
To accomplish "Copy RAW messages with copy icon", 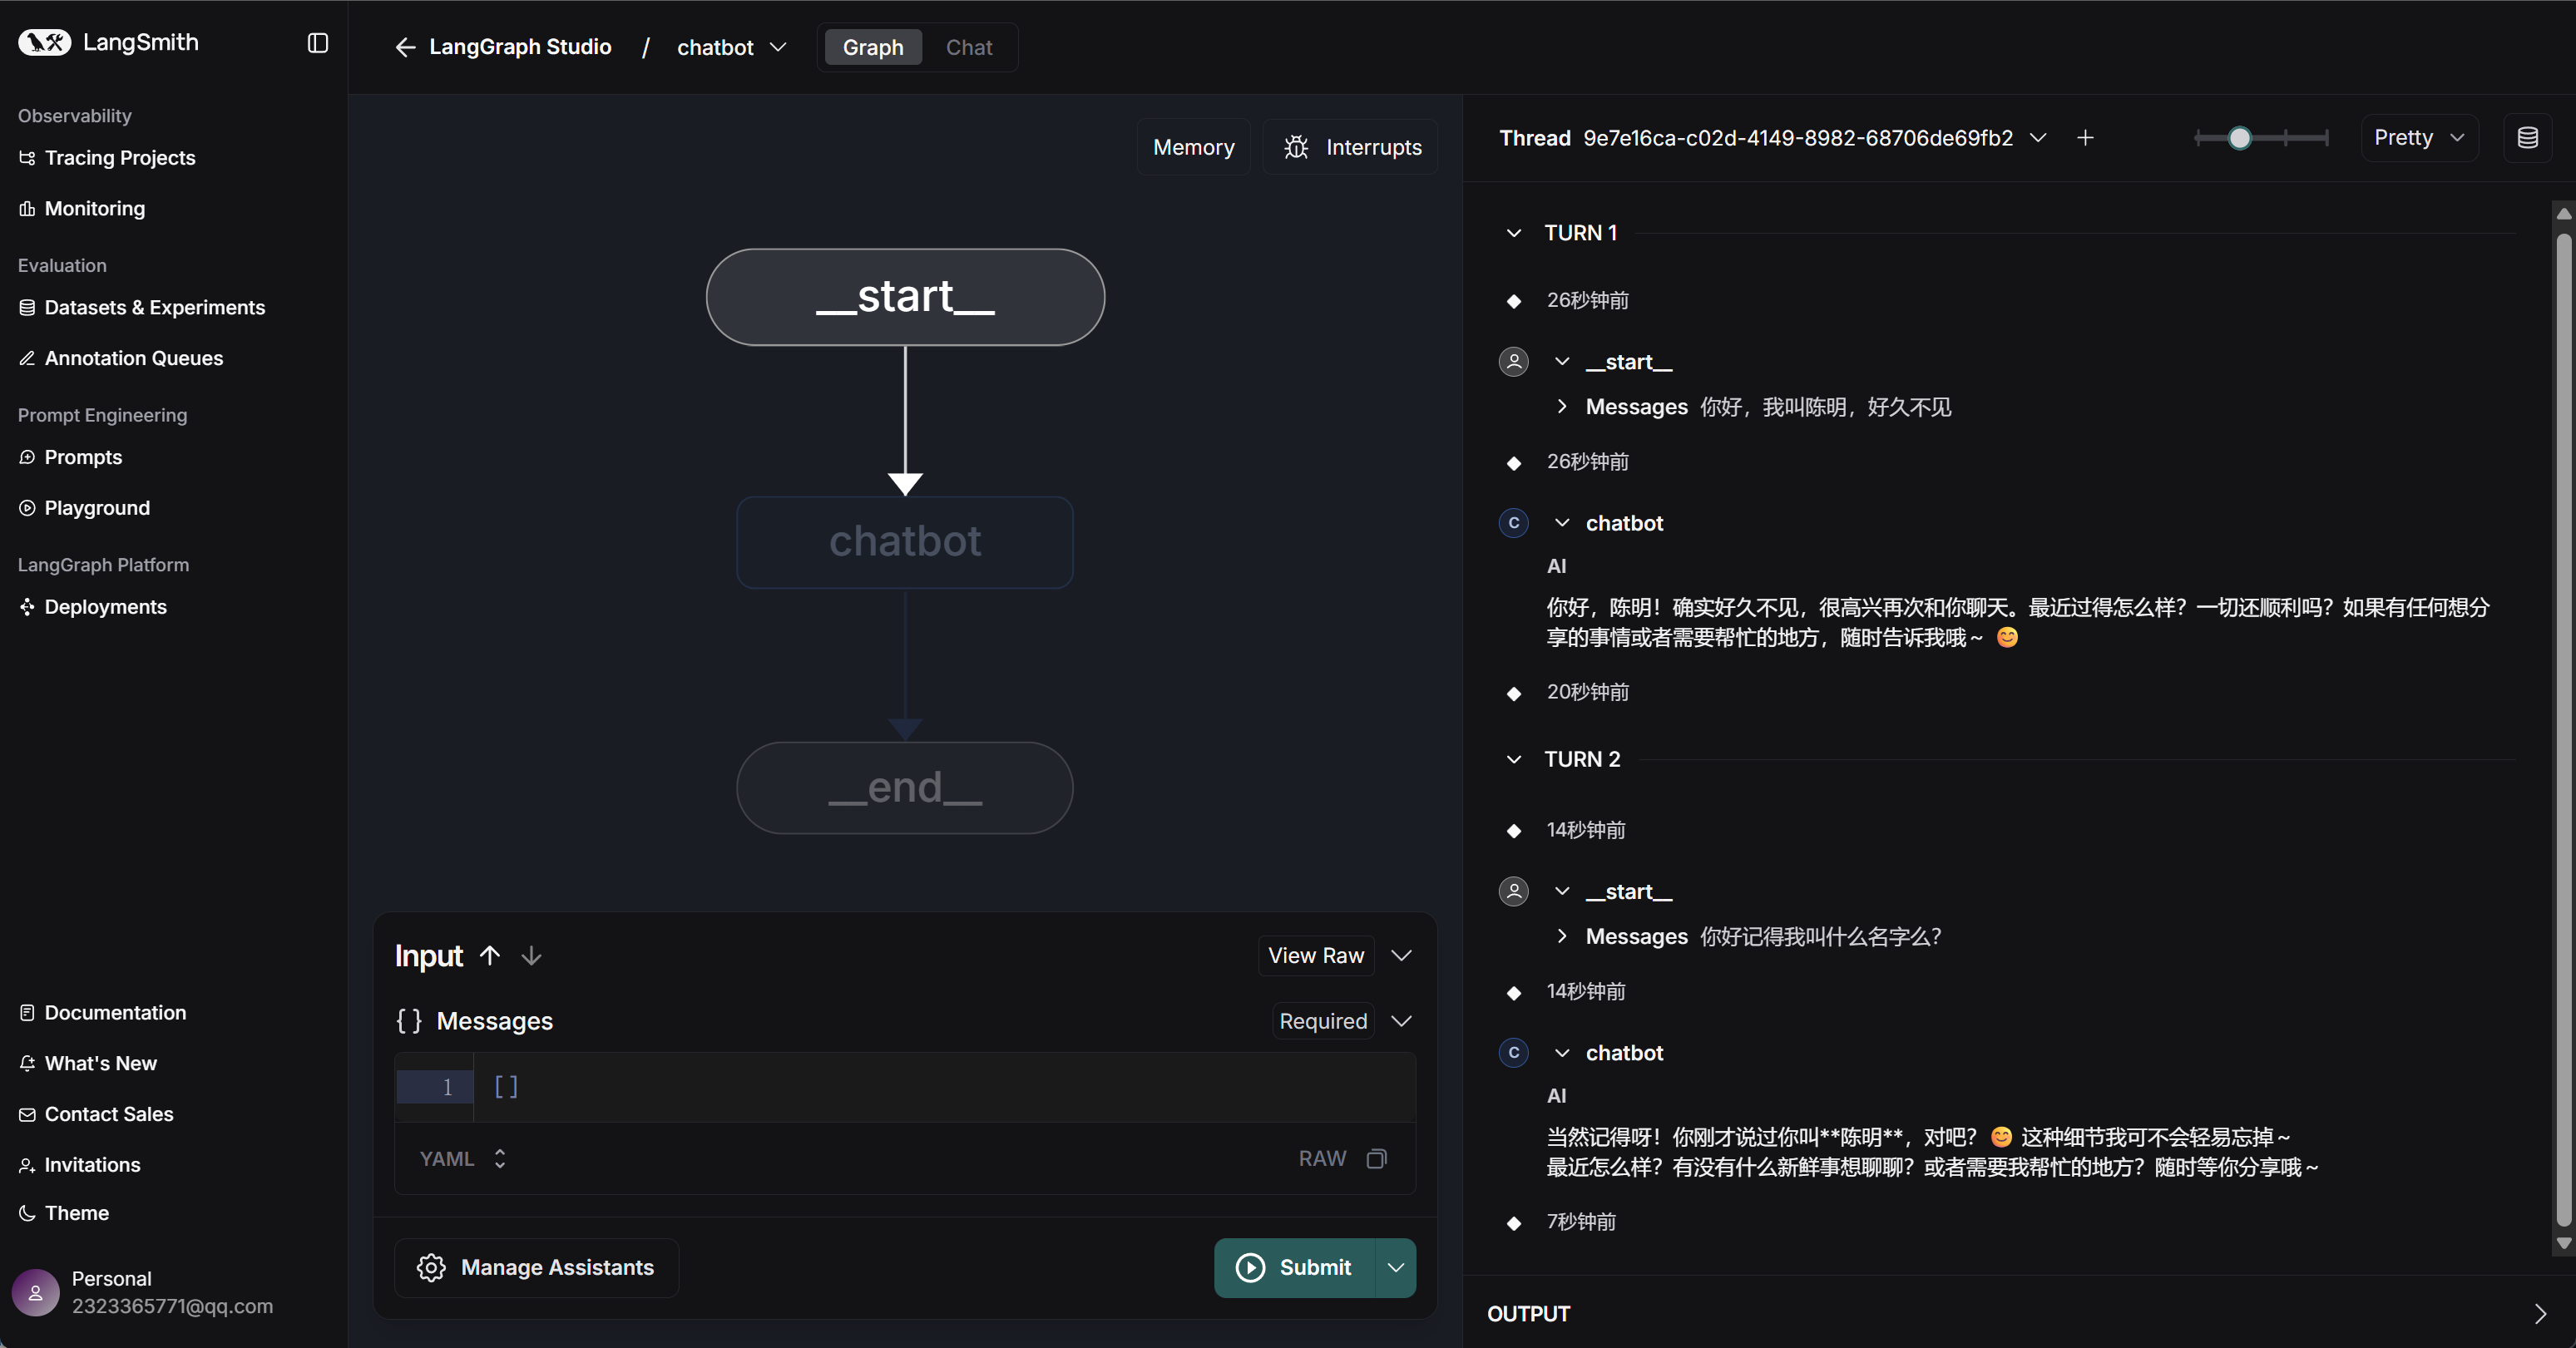I will (x=1377, y=1158).
